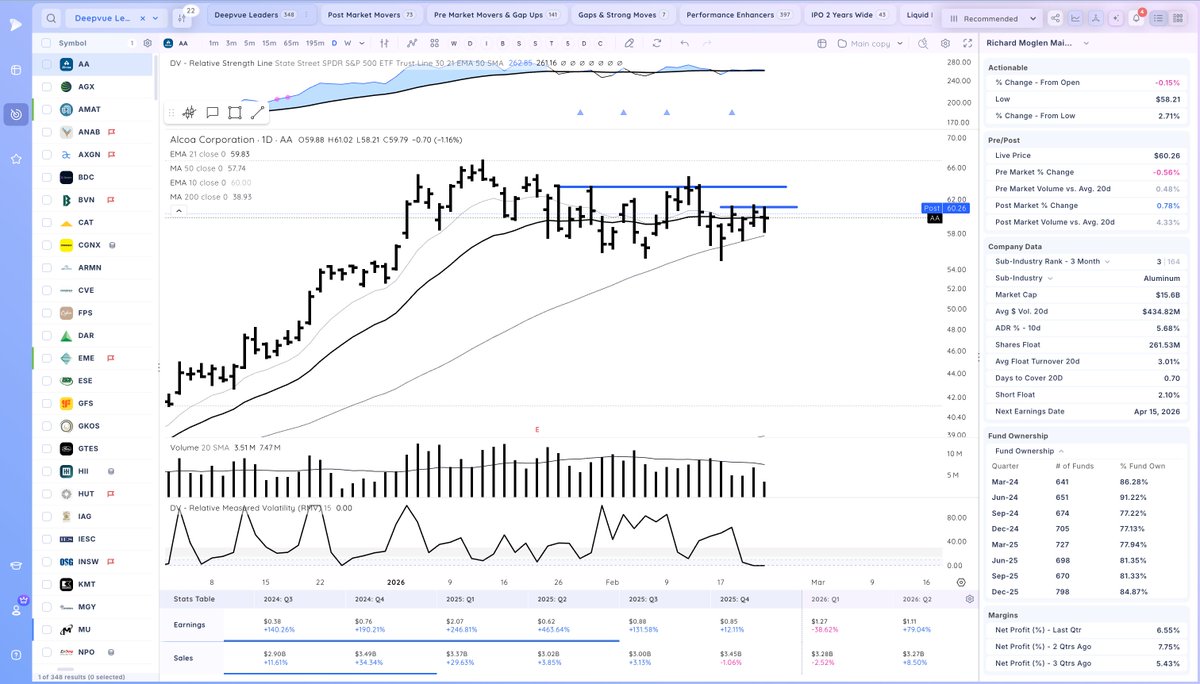Open the Sub-Industry chevron dropdown
The width and height of the screenshot is (1200, 684).
coord(1050,278)
